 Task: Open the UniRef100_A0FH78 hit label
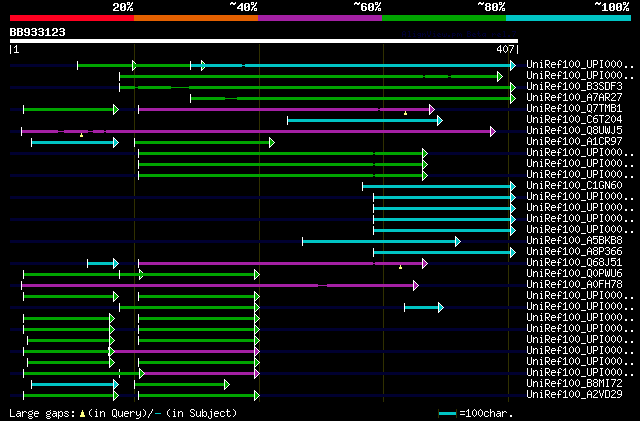(x=574, y=285)
